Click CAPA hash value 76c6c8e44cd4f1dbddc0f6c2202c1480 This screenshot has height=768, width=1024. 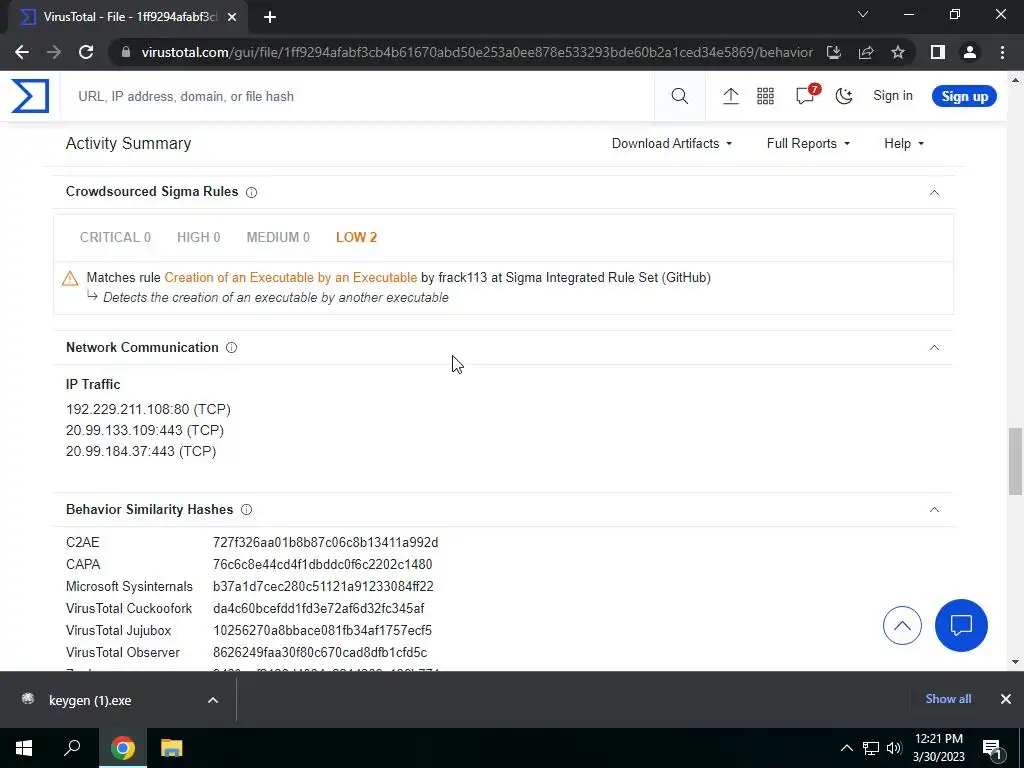pos(323,564)
